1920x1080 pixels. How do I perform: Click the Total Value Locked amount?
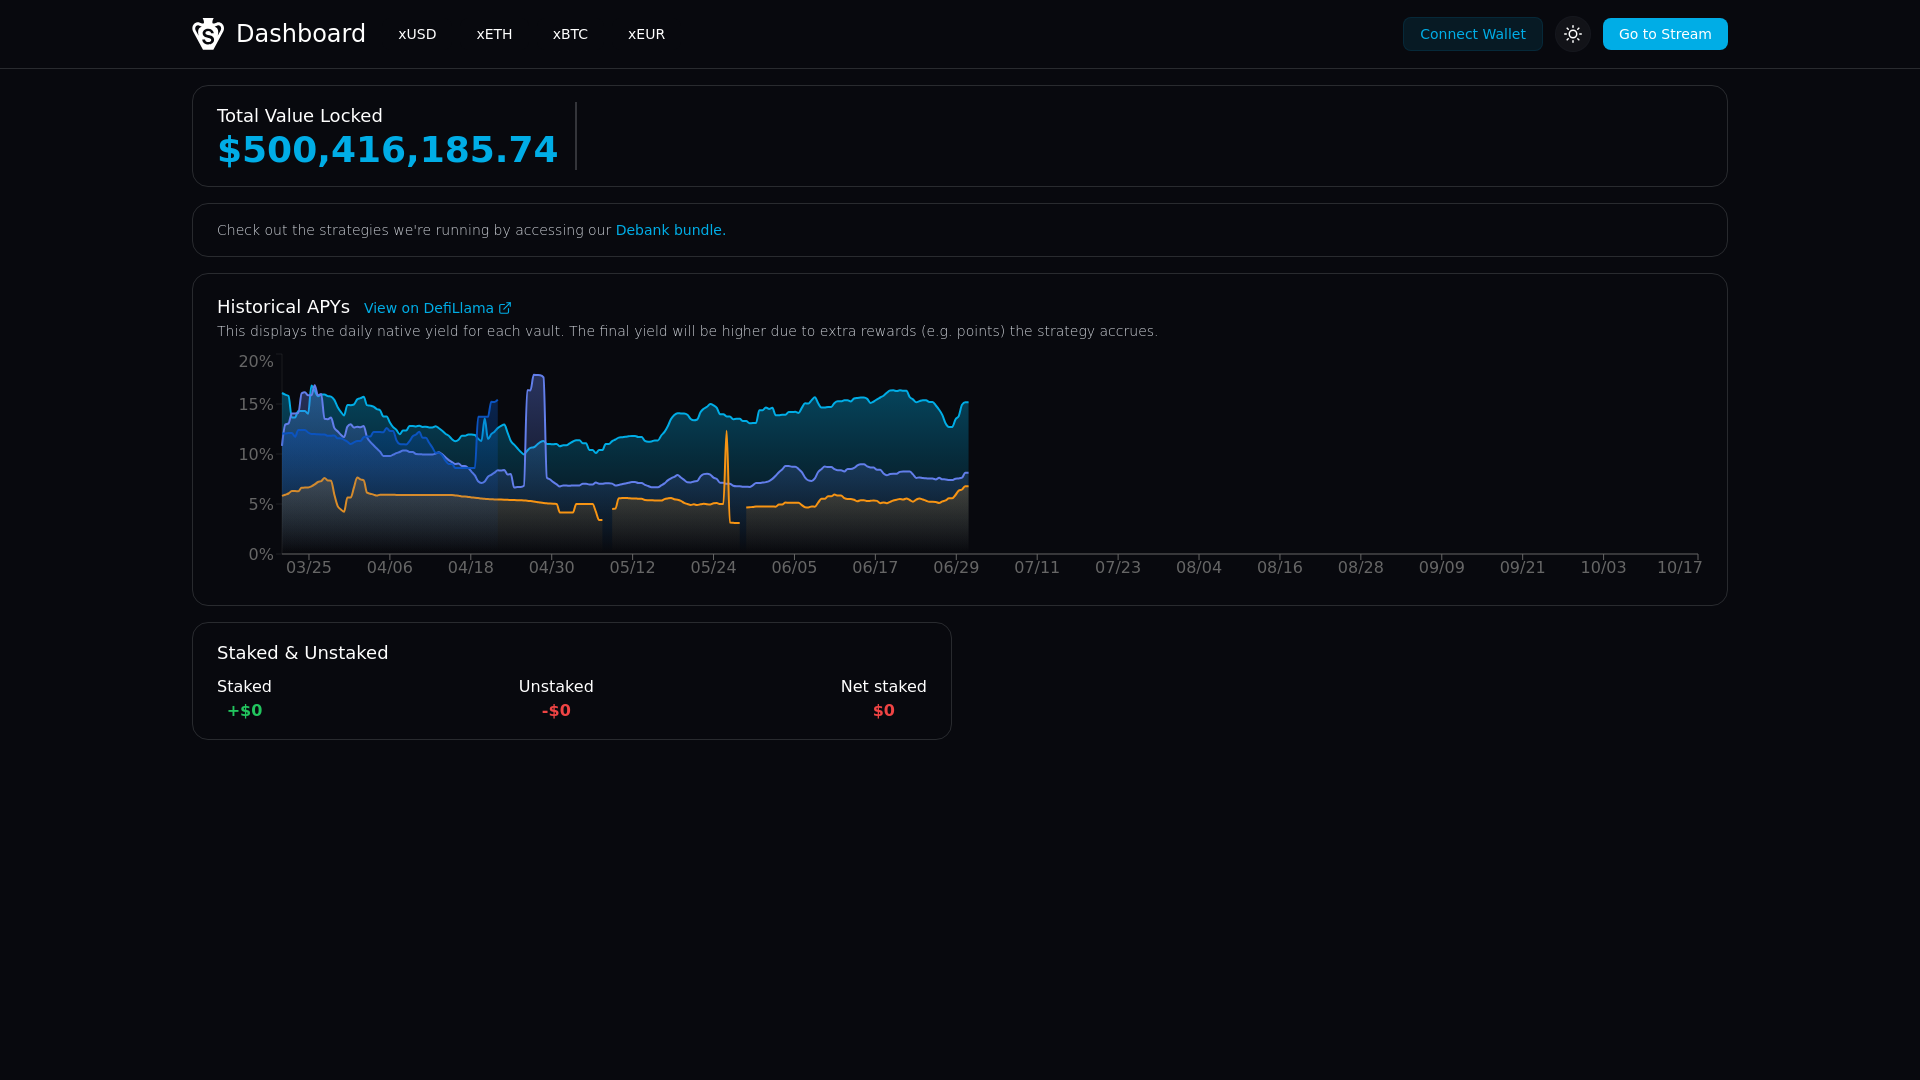tap(387, 150)
